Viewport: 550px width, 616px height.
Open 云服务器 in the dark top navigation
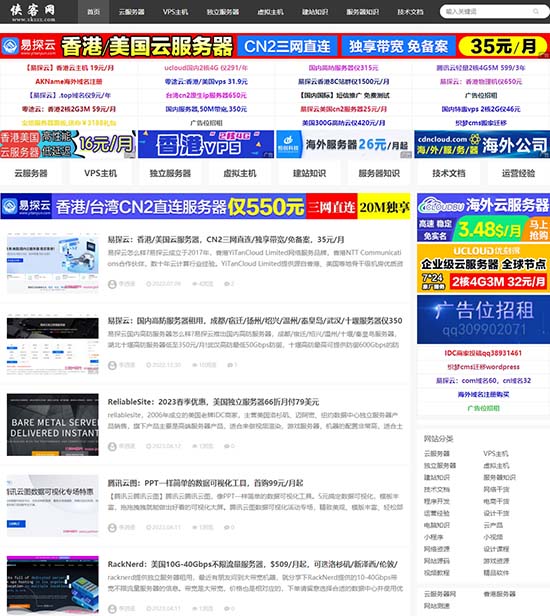pyautogui.click(x=132, y=12)
